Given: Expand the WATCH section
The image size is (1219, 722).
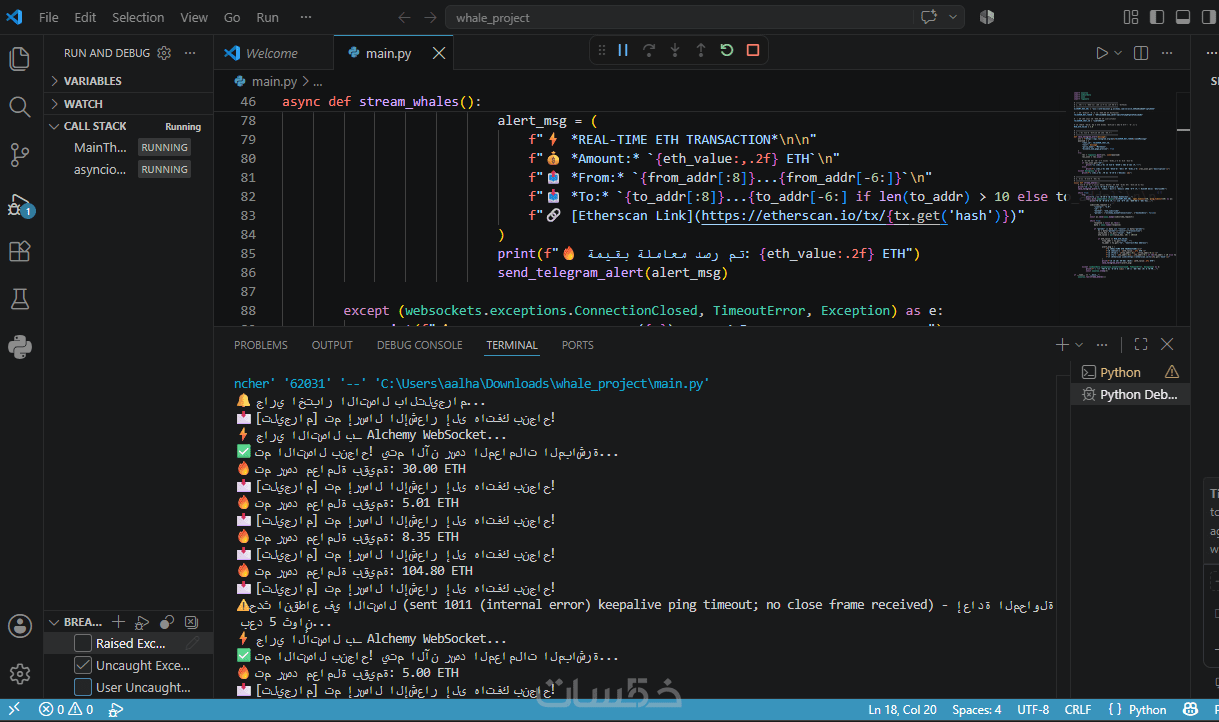Looking at the screenshot, I should pyautogui.click(x=128, y=104).
